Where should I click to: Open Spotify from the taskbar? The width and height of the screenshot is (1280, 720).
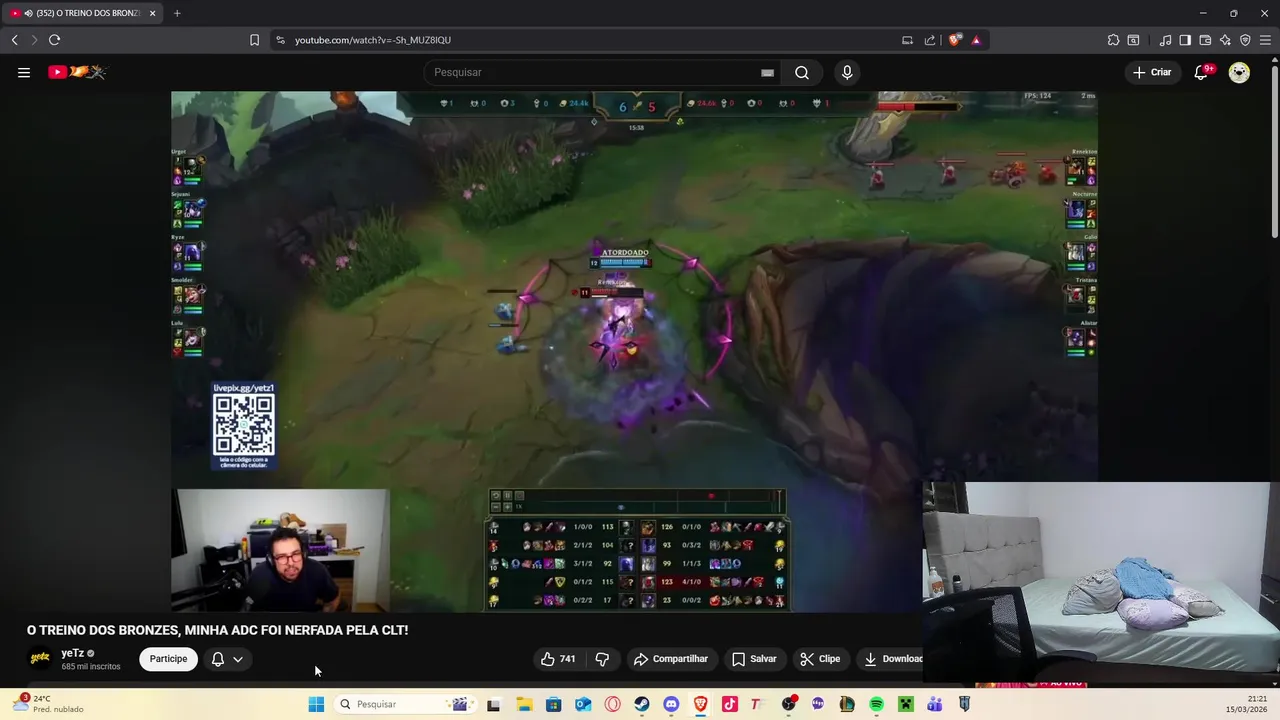(x=876, y=704)
